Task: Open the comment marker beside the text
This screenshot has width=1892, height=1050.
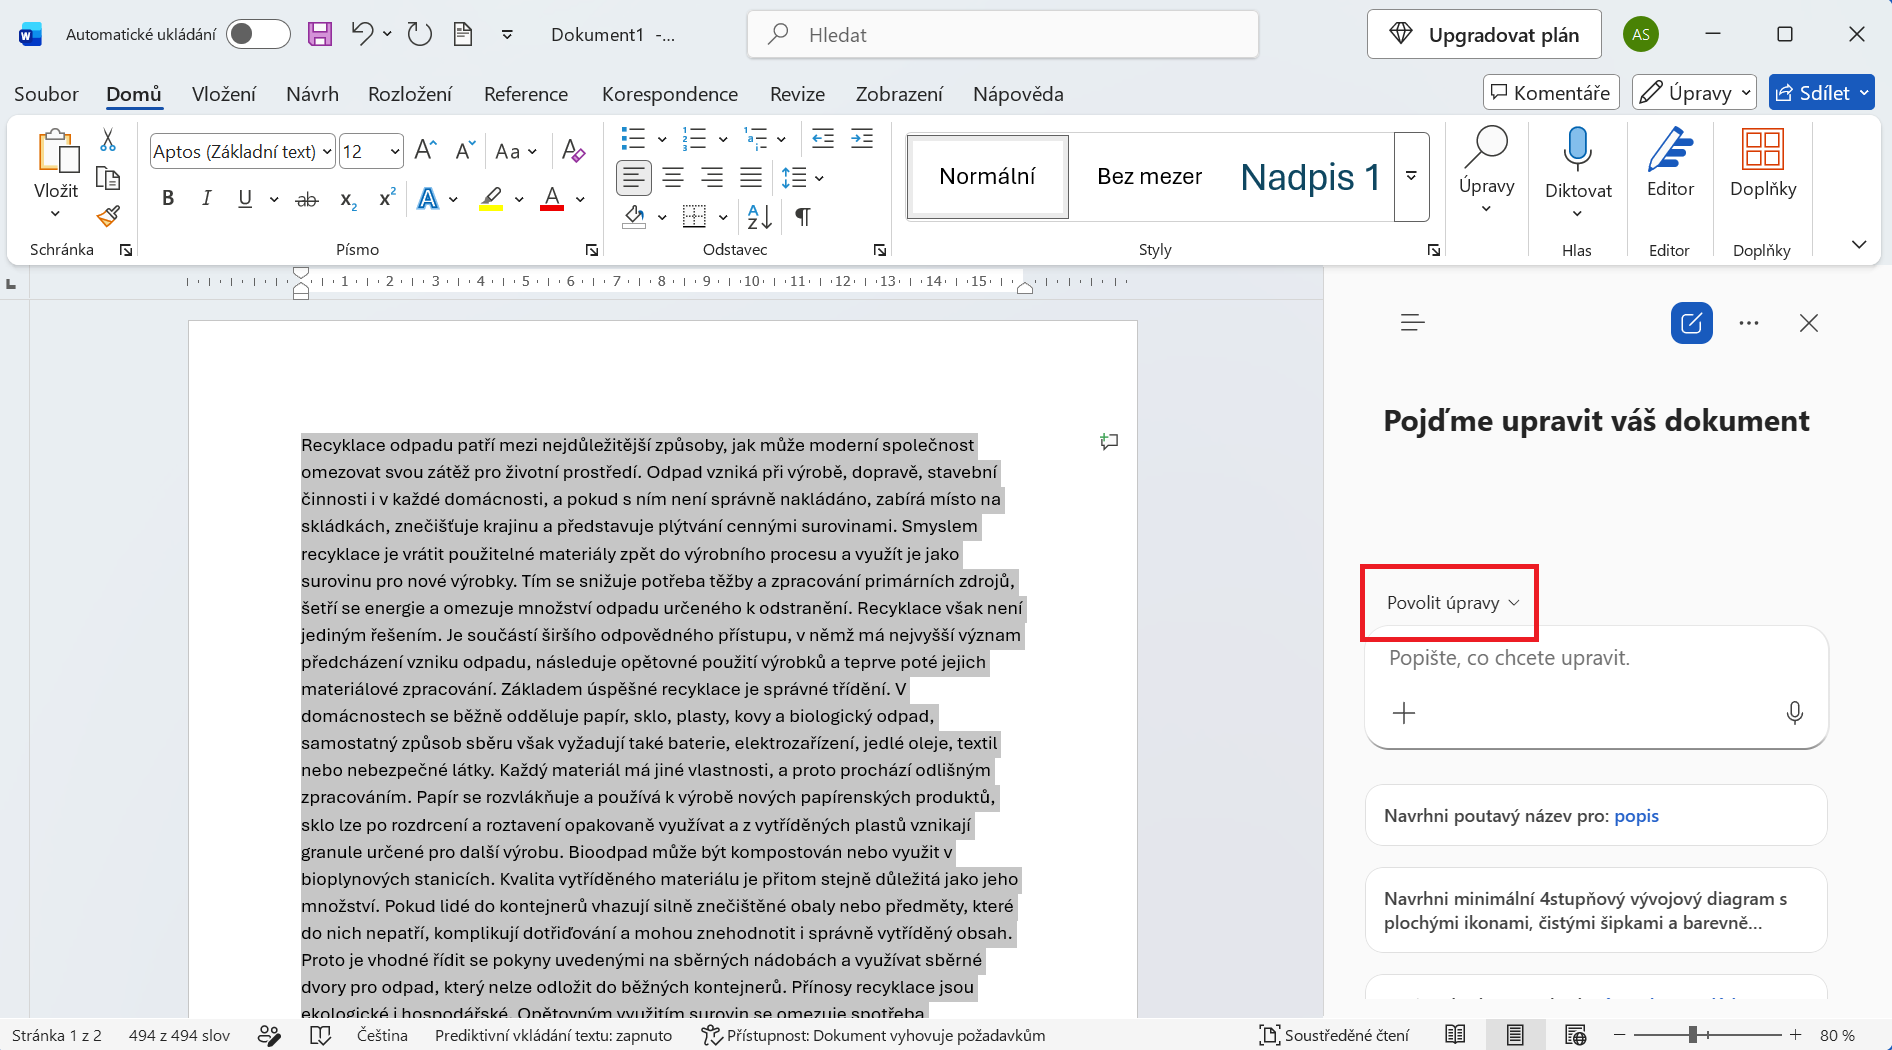Action: coord(1109,441)
